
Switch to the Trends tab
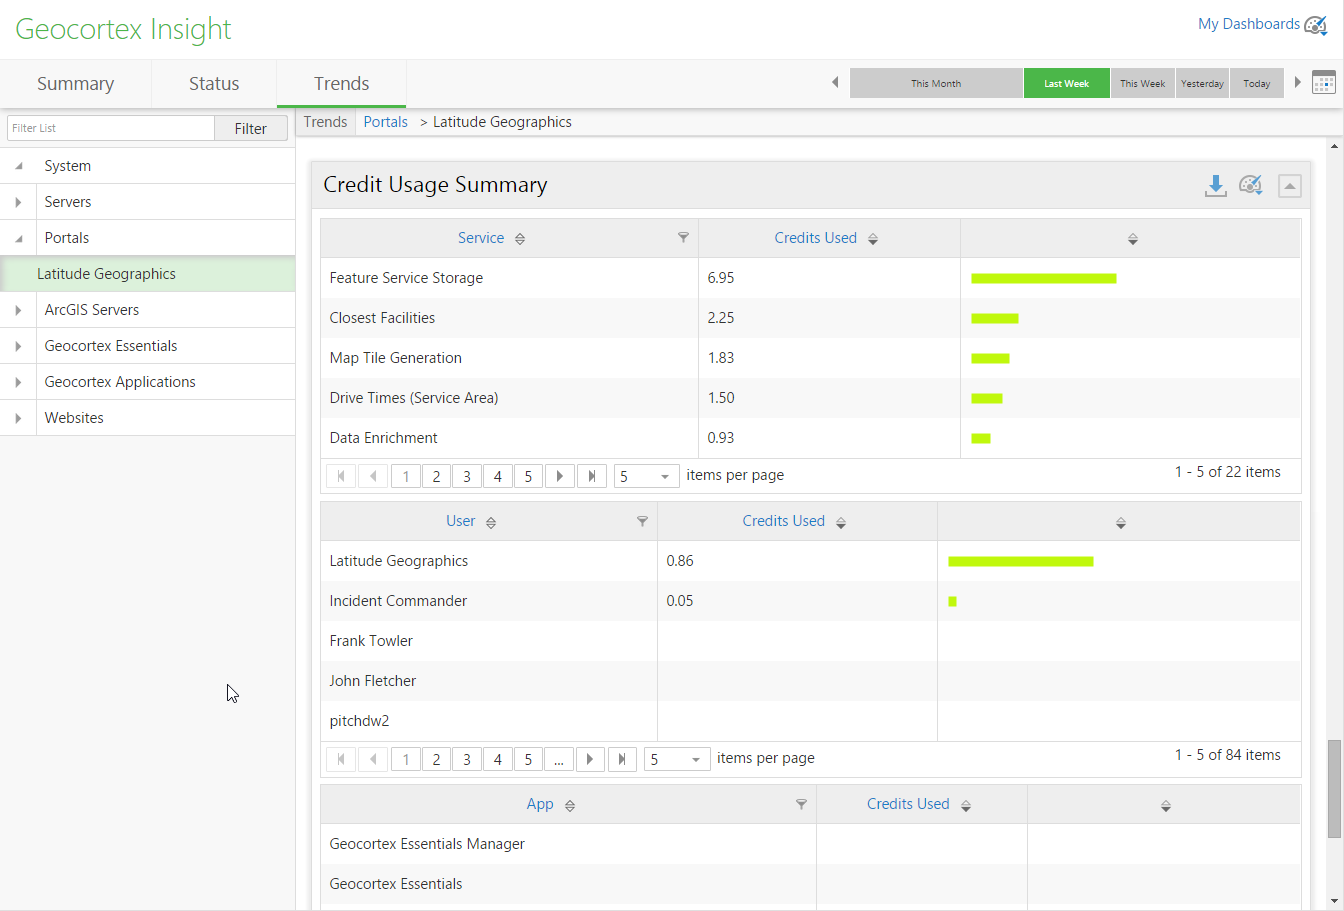click(341, 84)
